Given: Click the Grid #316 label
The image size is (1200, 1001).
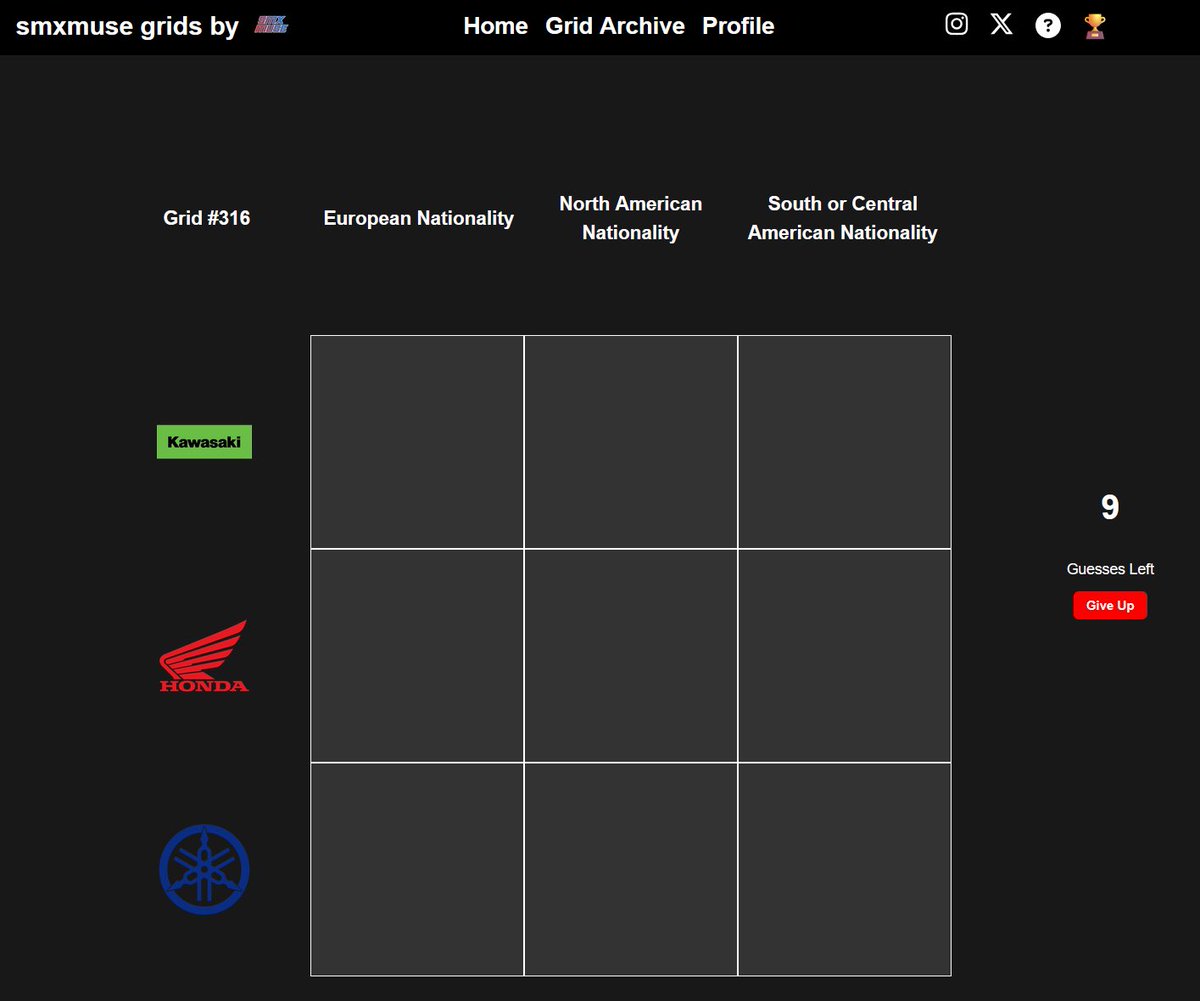Looking at the screenshot, I should click(207, 218).
